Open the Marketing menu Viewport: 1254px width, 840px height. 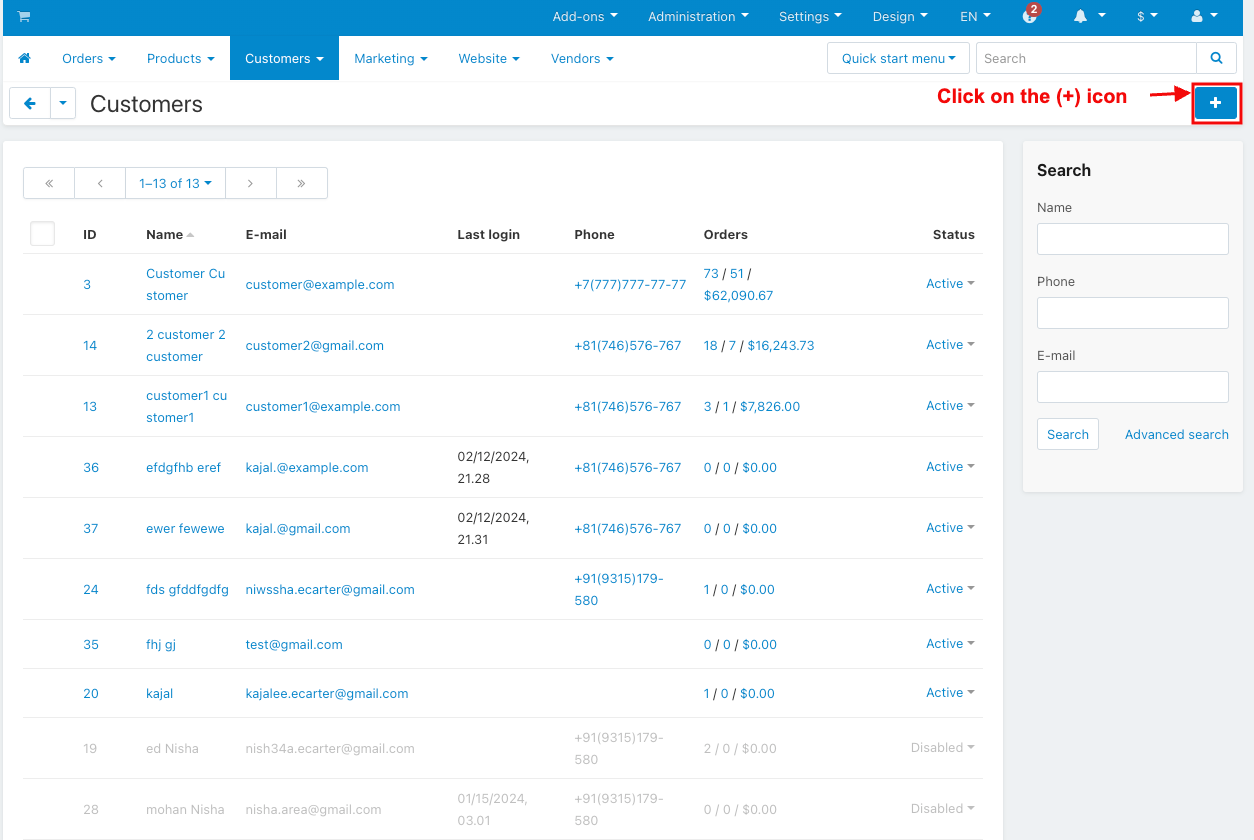391,58
